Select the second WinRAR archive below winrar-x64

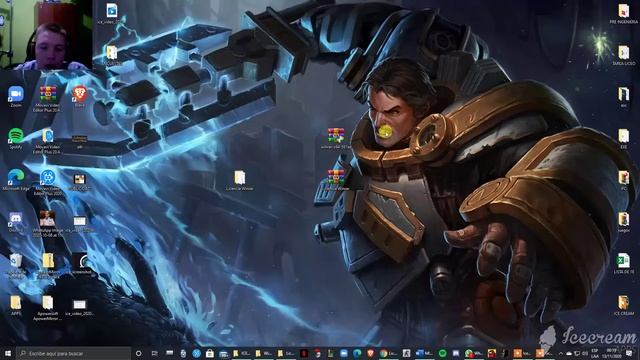pos(336,180)
